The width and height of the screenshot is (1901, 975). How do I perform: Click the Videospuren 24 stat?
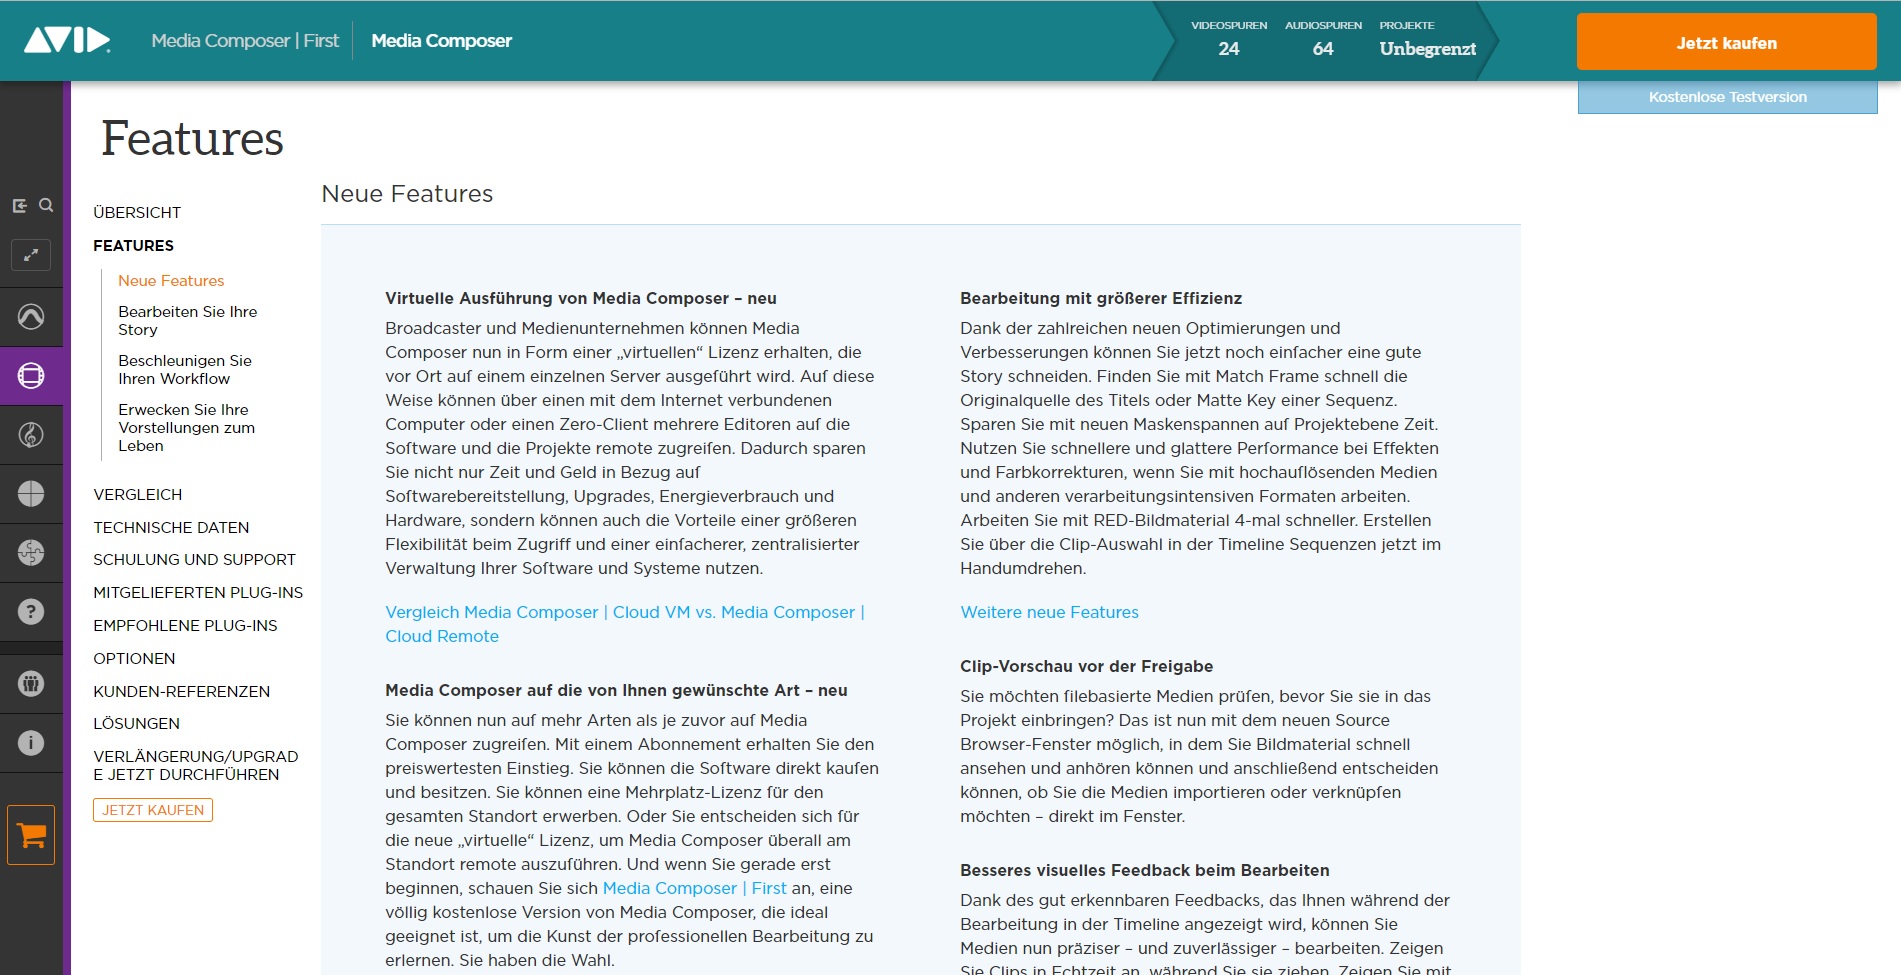(1229, 39)
